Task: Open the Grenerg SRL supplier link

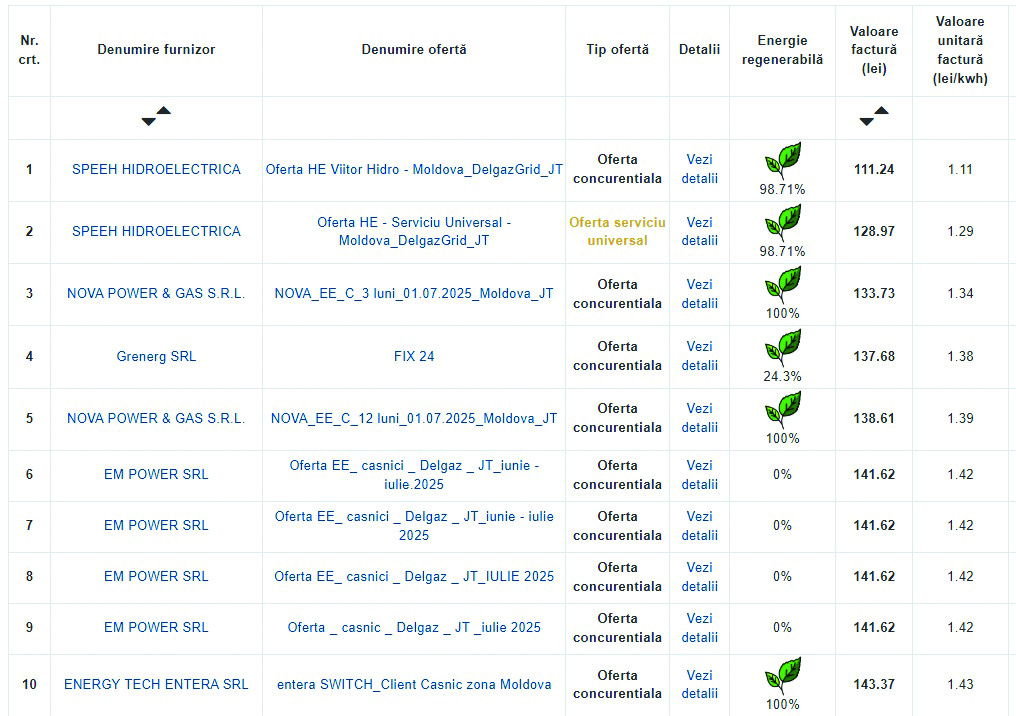Action: pyautogui.click(x=156, y=356)
